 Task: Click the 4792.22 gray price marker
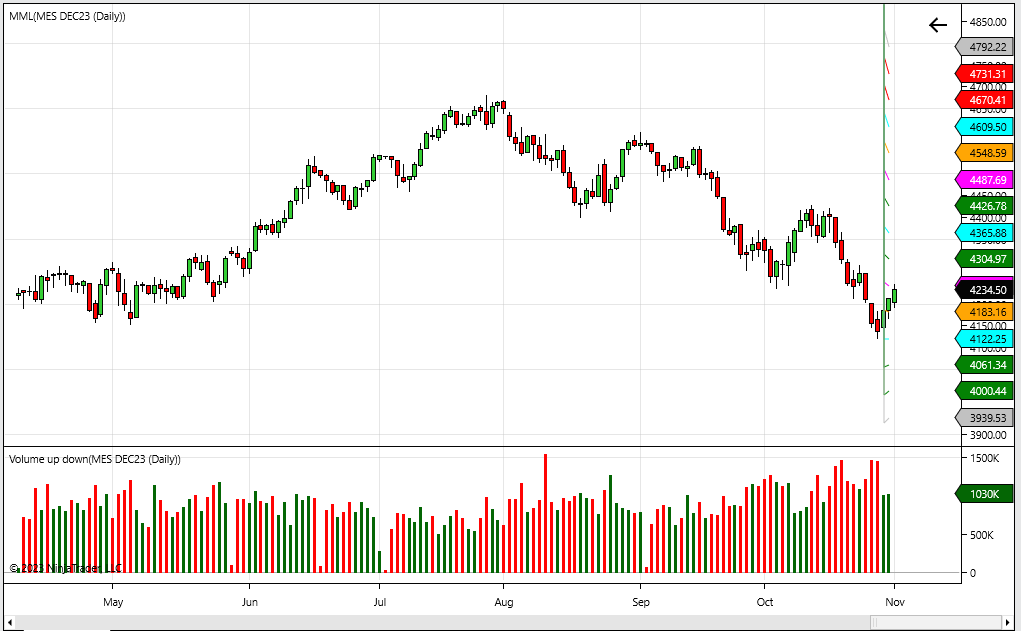985,47
